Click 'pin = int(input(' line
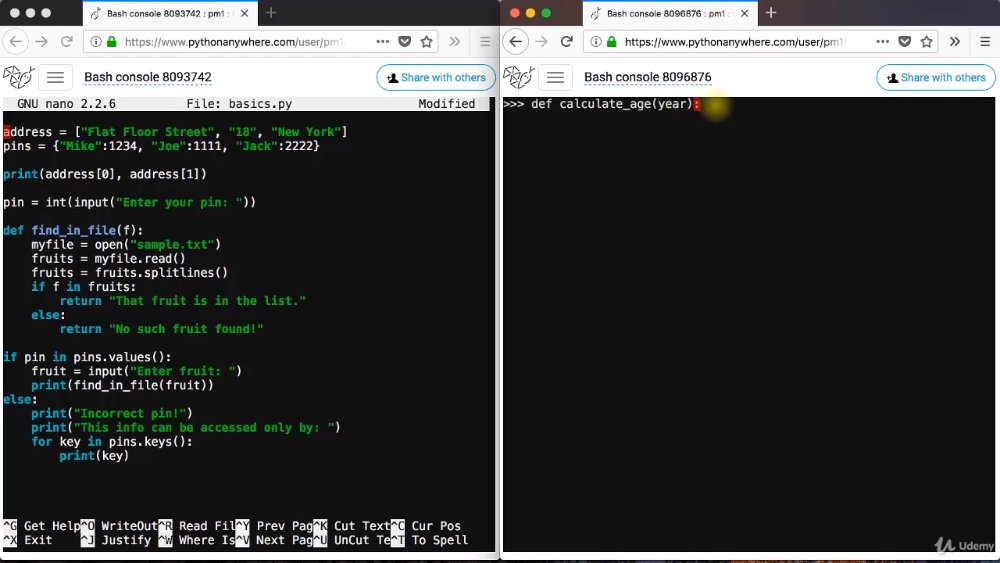1000x563 pixels. click(x=129, y=202)
